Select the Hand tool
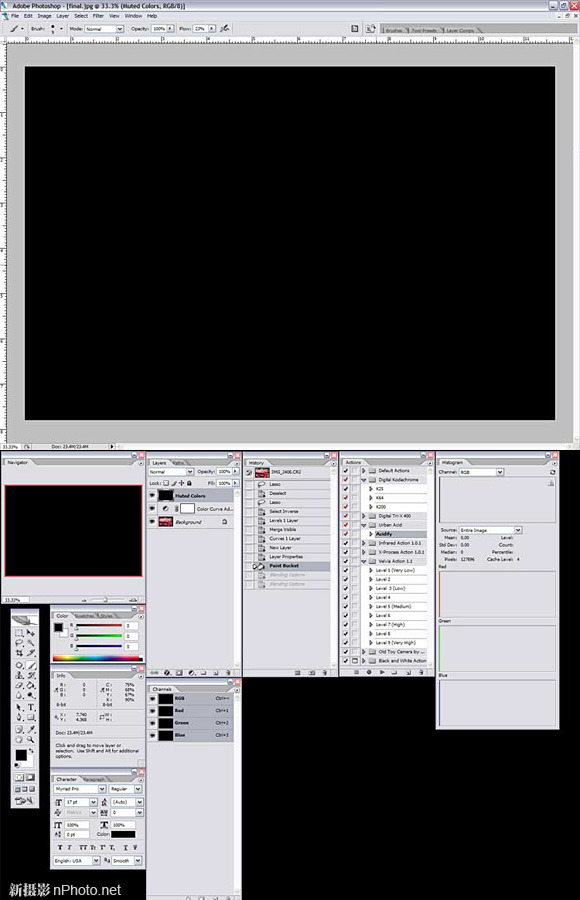 (19, 739)
